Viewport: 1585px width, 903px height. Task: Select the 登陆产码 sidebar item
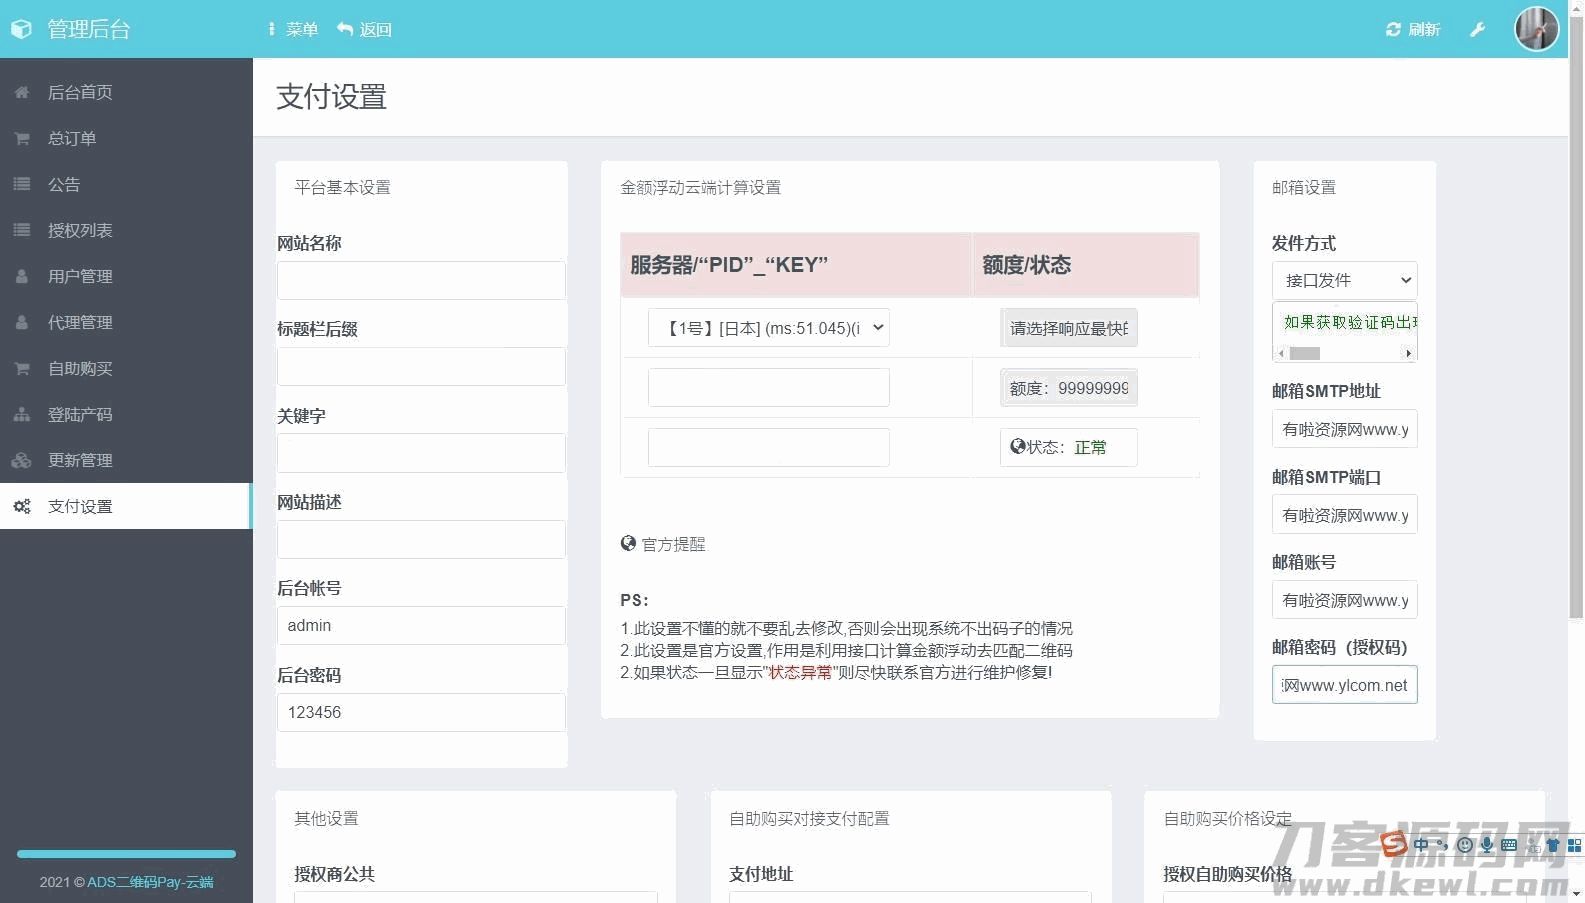80,414
